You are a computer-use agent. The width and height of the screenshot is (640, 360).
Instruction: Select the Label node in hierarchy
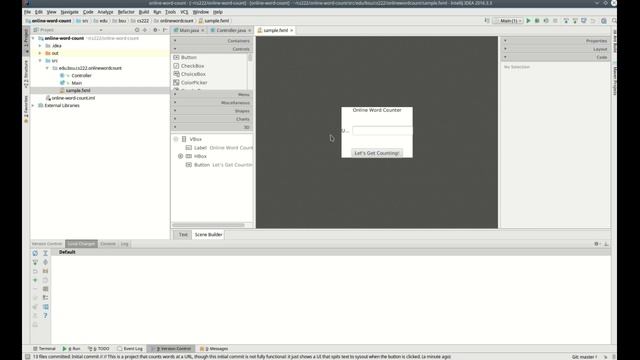[219, 148]
